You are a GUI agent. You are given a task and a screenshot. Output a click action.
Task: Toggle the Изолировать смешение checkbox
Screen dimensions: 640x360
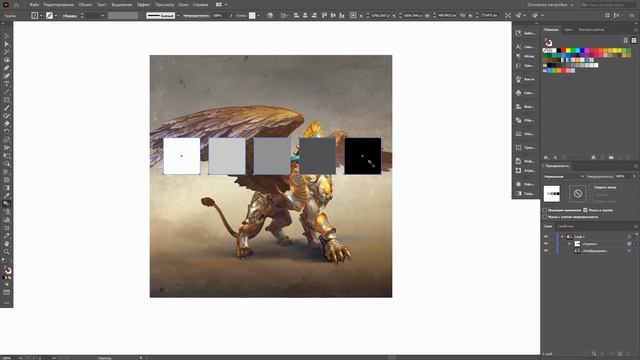point(545,210)
